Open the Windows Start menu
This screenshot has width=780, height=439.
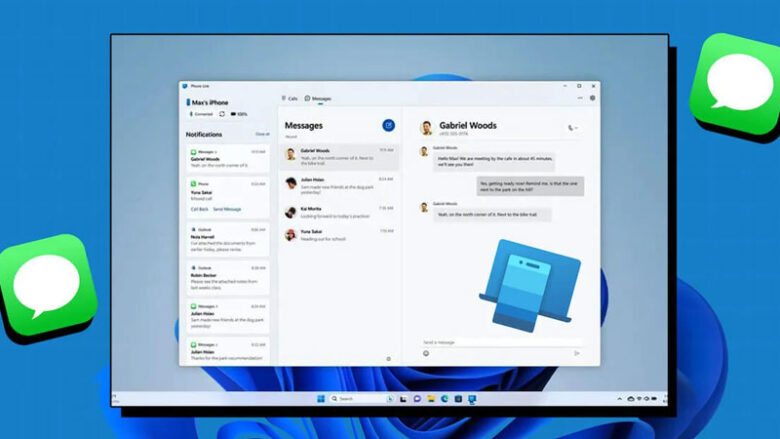pyautogui.click(x=321, y=399)
